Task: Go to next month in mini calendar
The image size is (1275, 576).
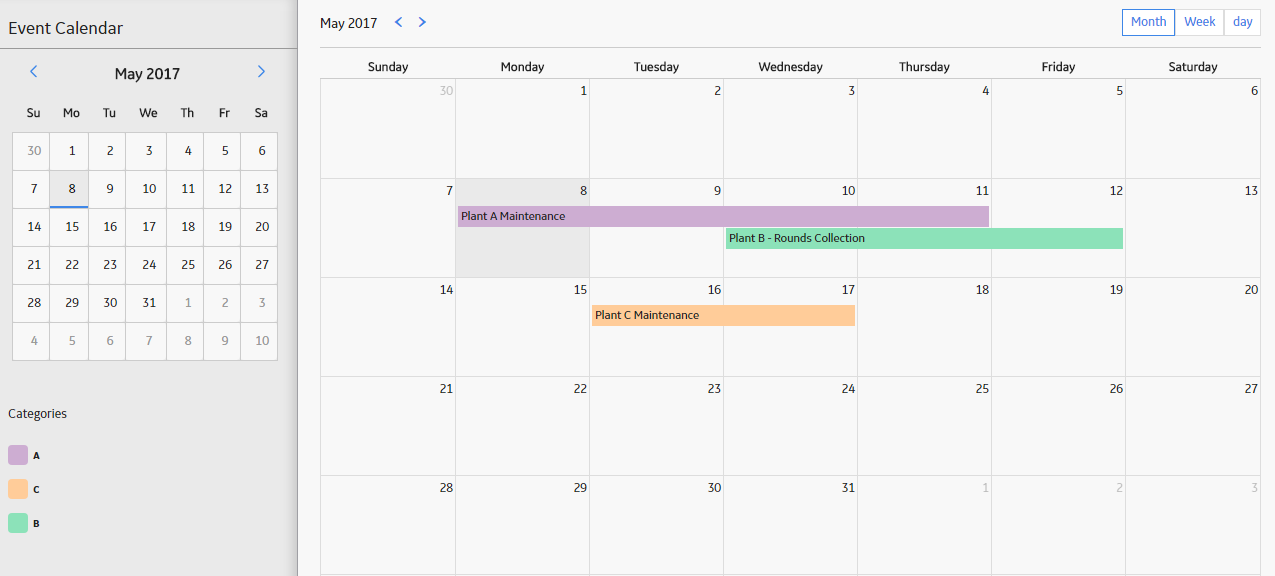Action: click(x=261, y=72)
